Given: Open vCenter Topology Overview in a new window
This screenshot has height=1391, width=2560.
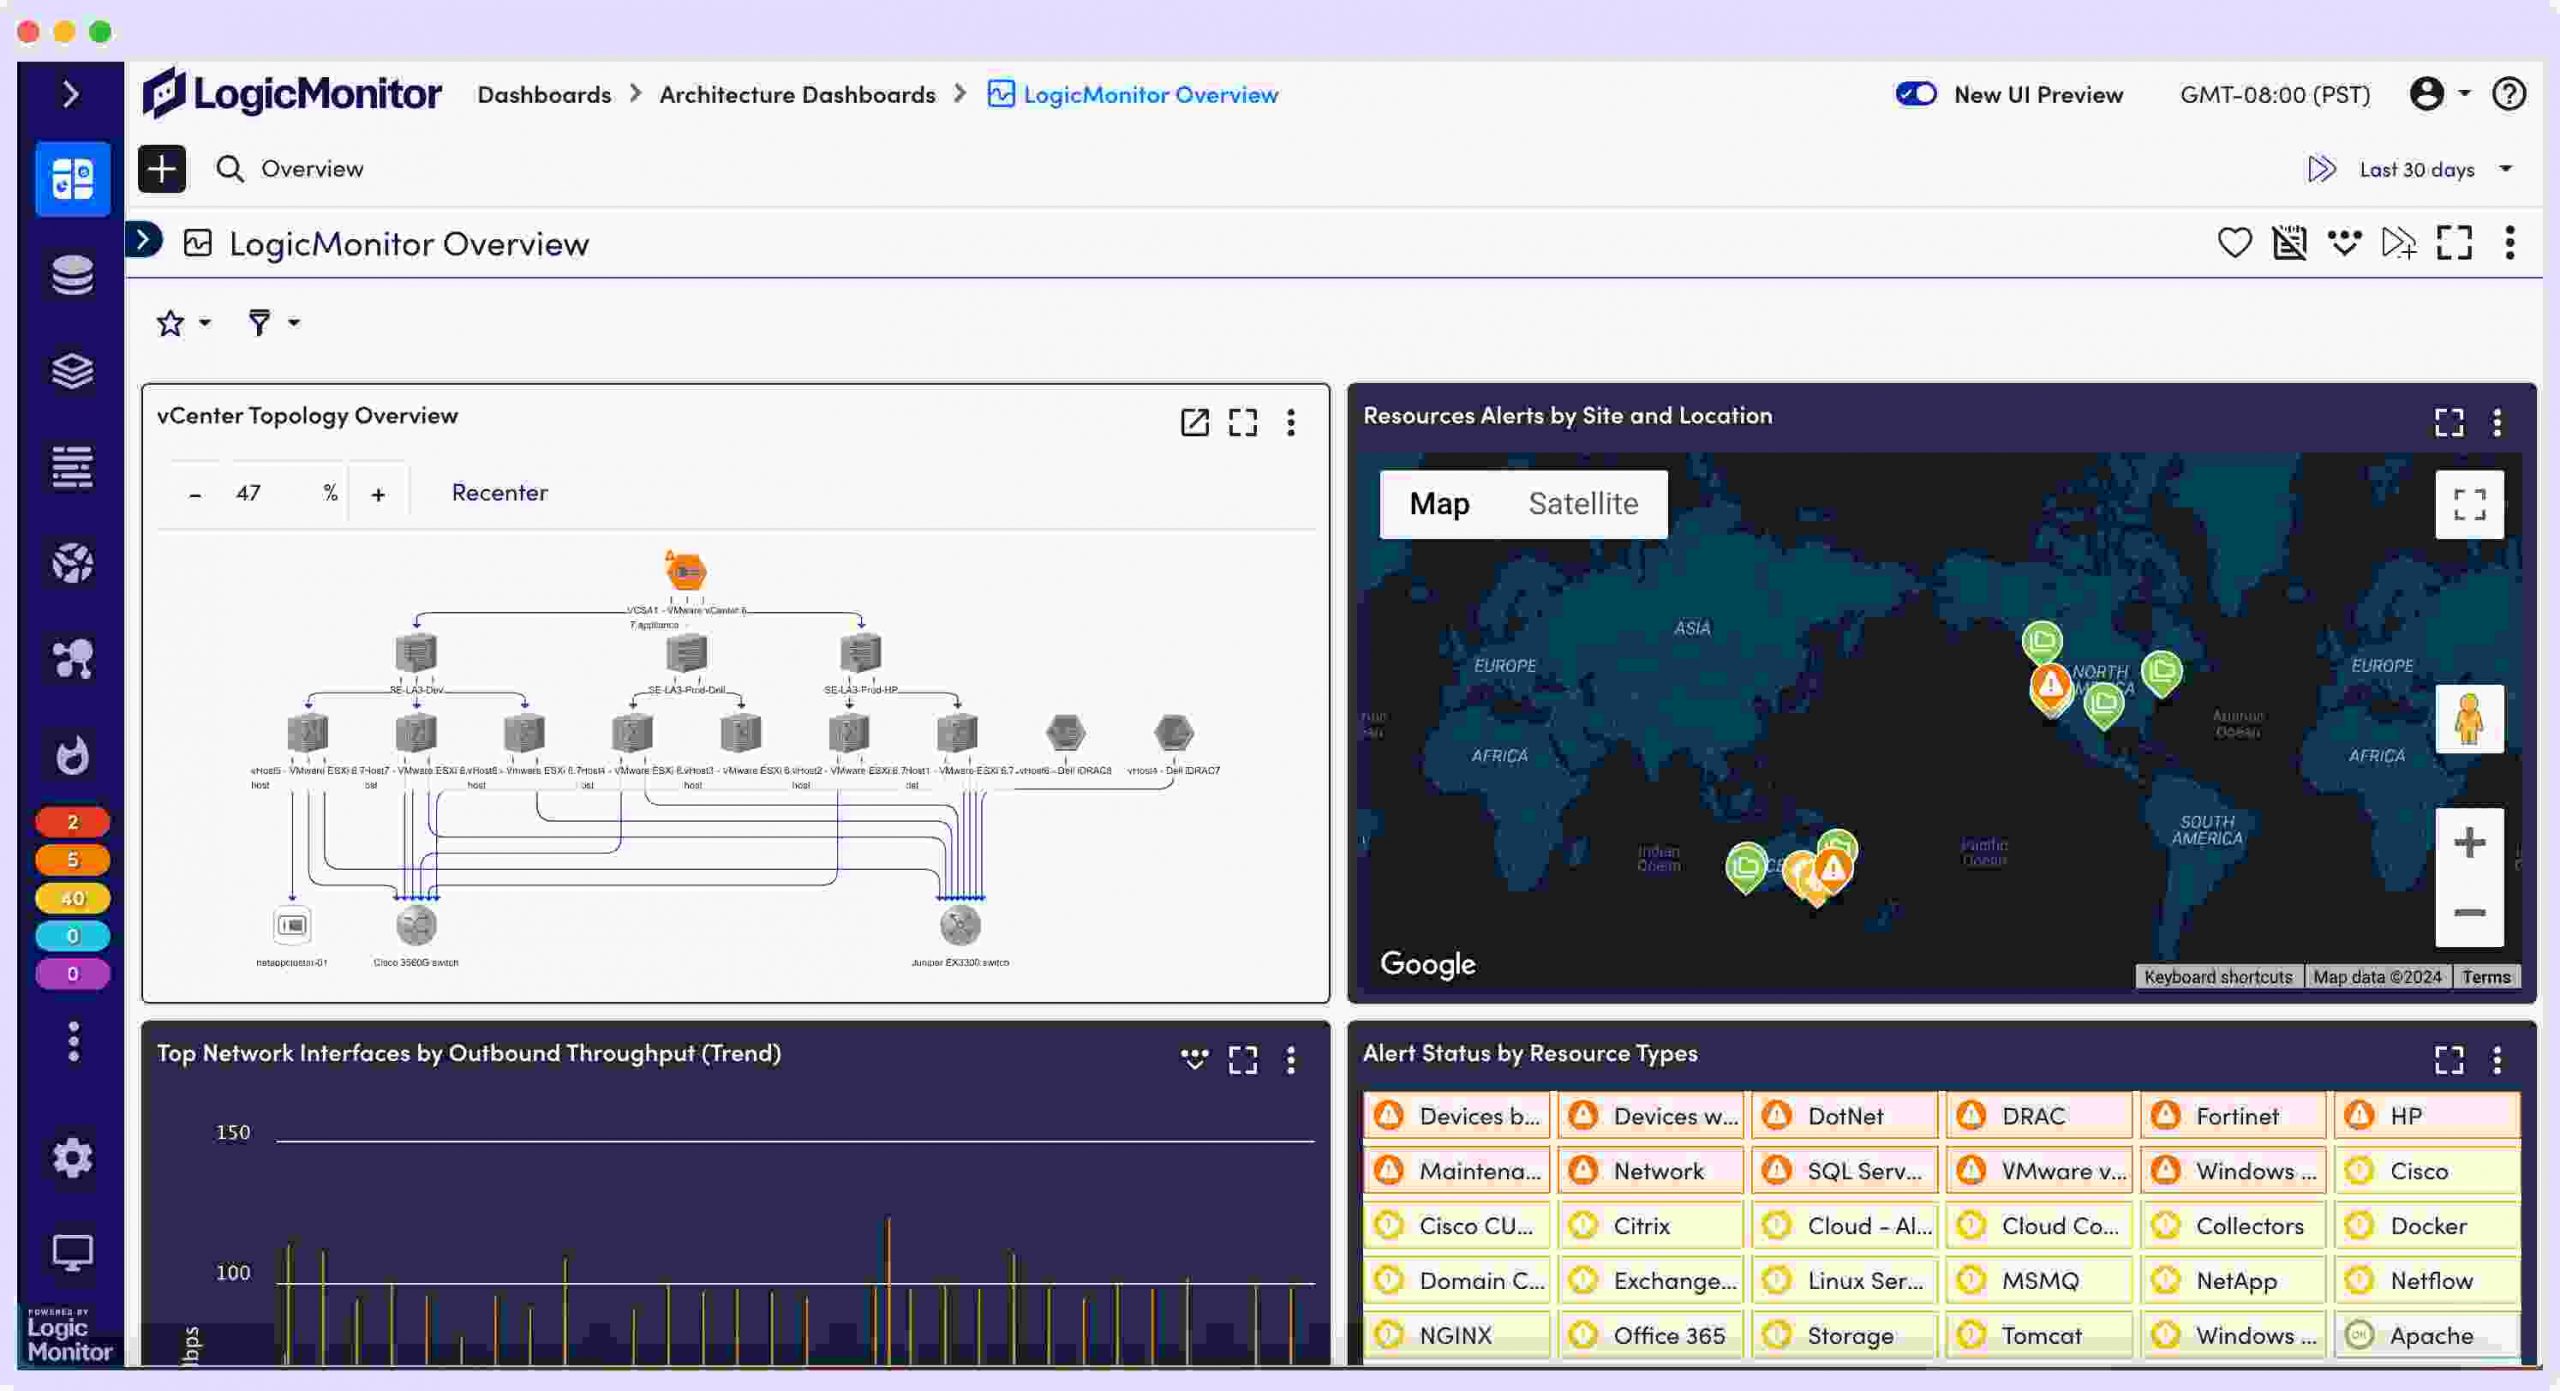Looking at the screenshot, I should pyautogui.click(x=1195, y=423).
